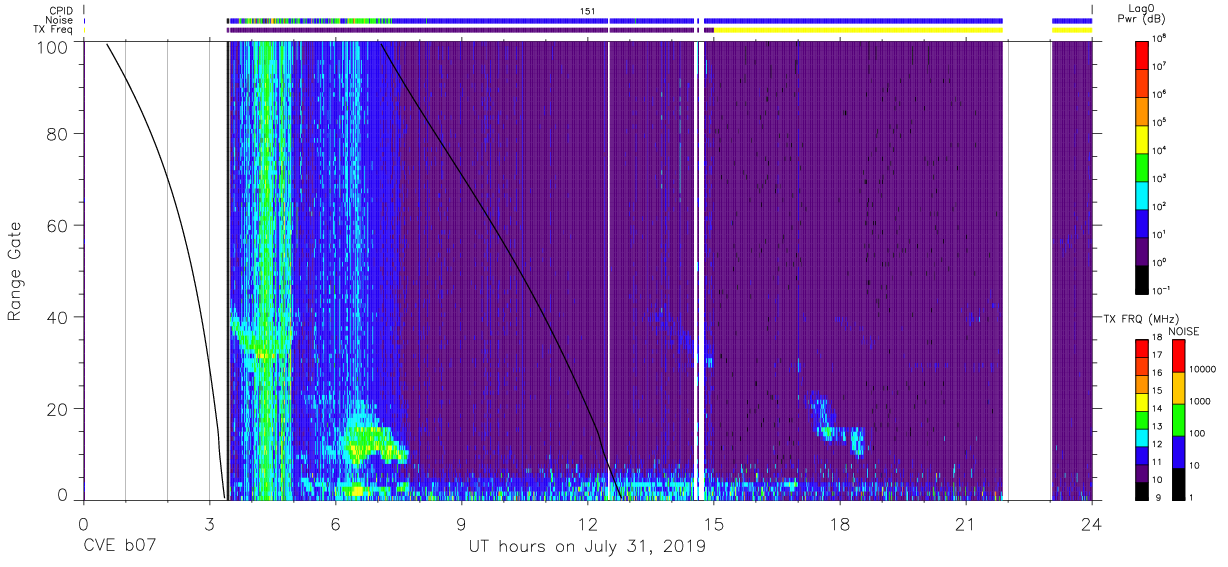Click y-axis tick label '100'
1228x567 pixels.
(x=54, y=47)
